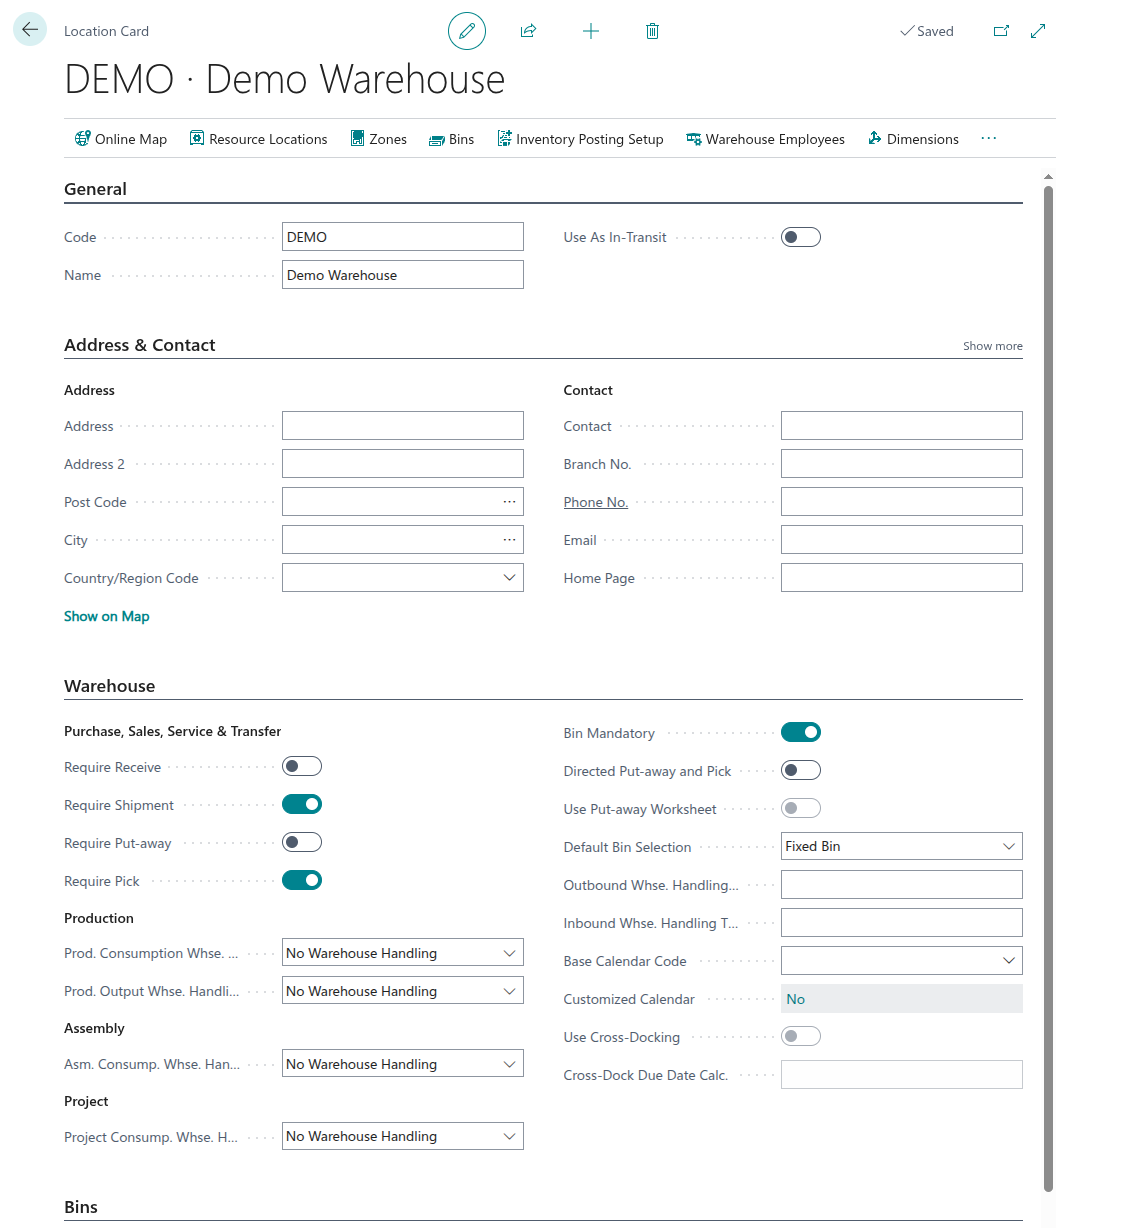
Task: Click the pencil edit icon
Action: [467, 31]
